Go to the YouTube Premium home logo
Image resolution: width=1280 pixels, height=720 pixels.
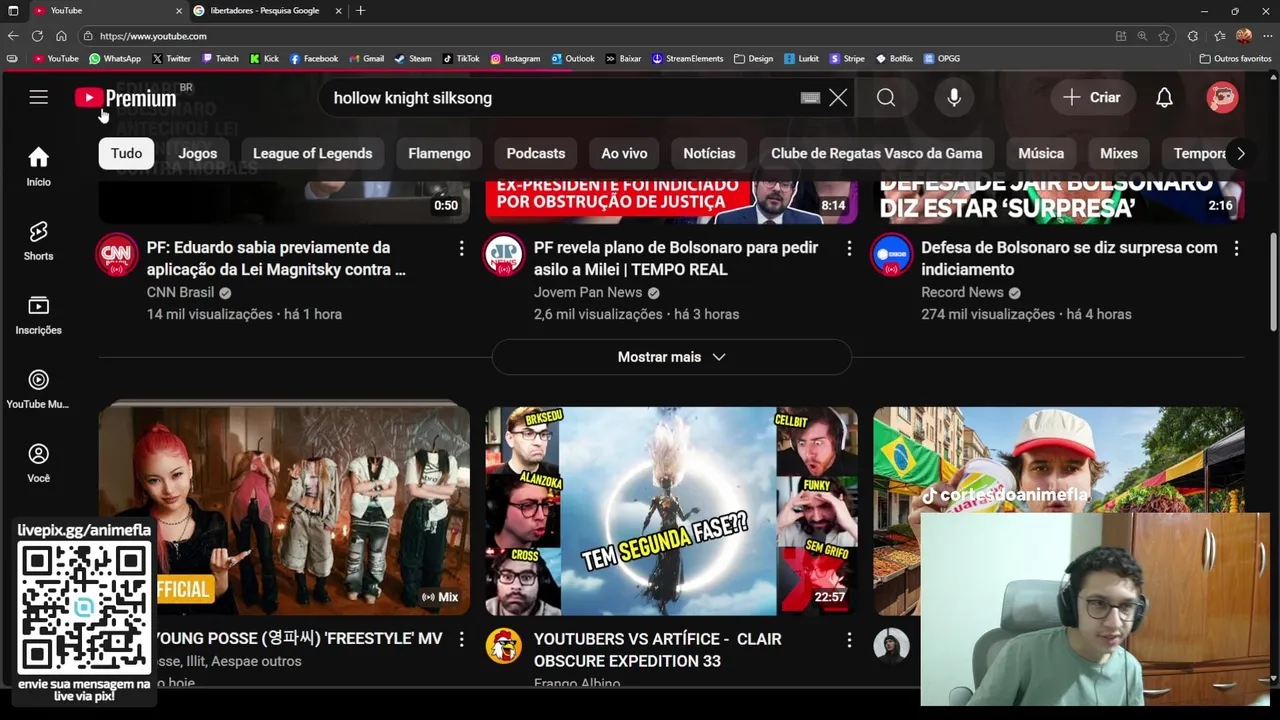click(x=126, y=98)
